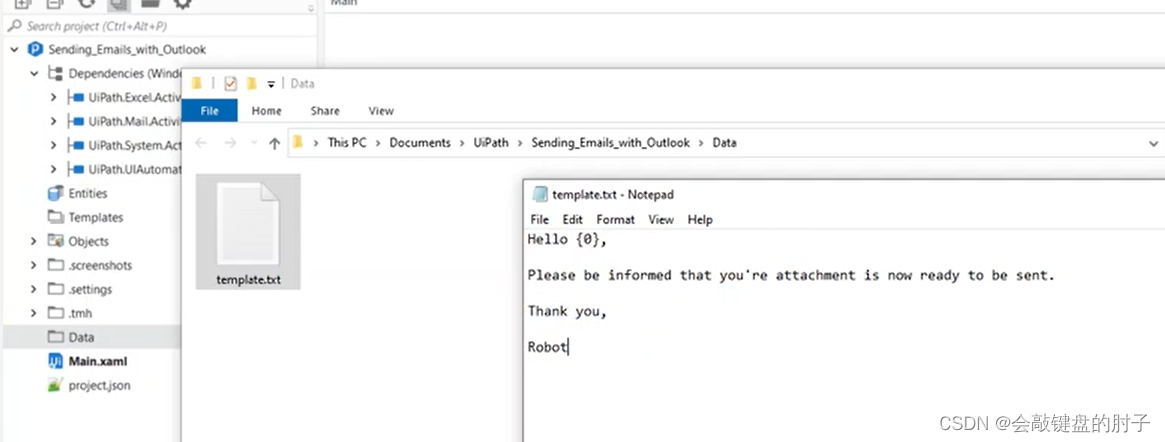1165x442 pixels.
Task: Navigate to This PC in the breadcrumb
Action: pos(347,143)
